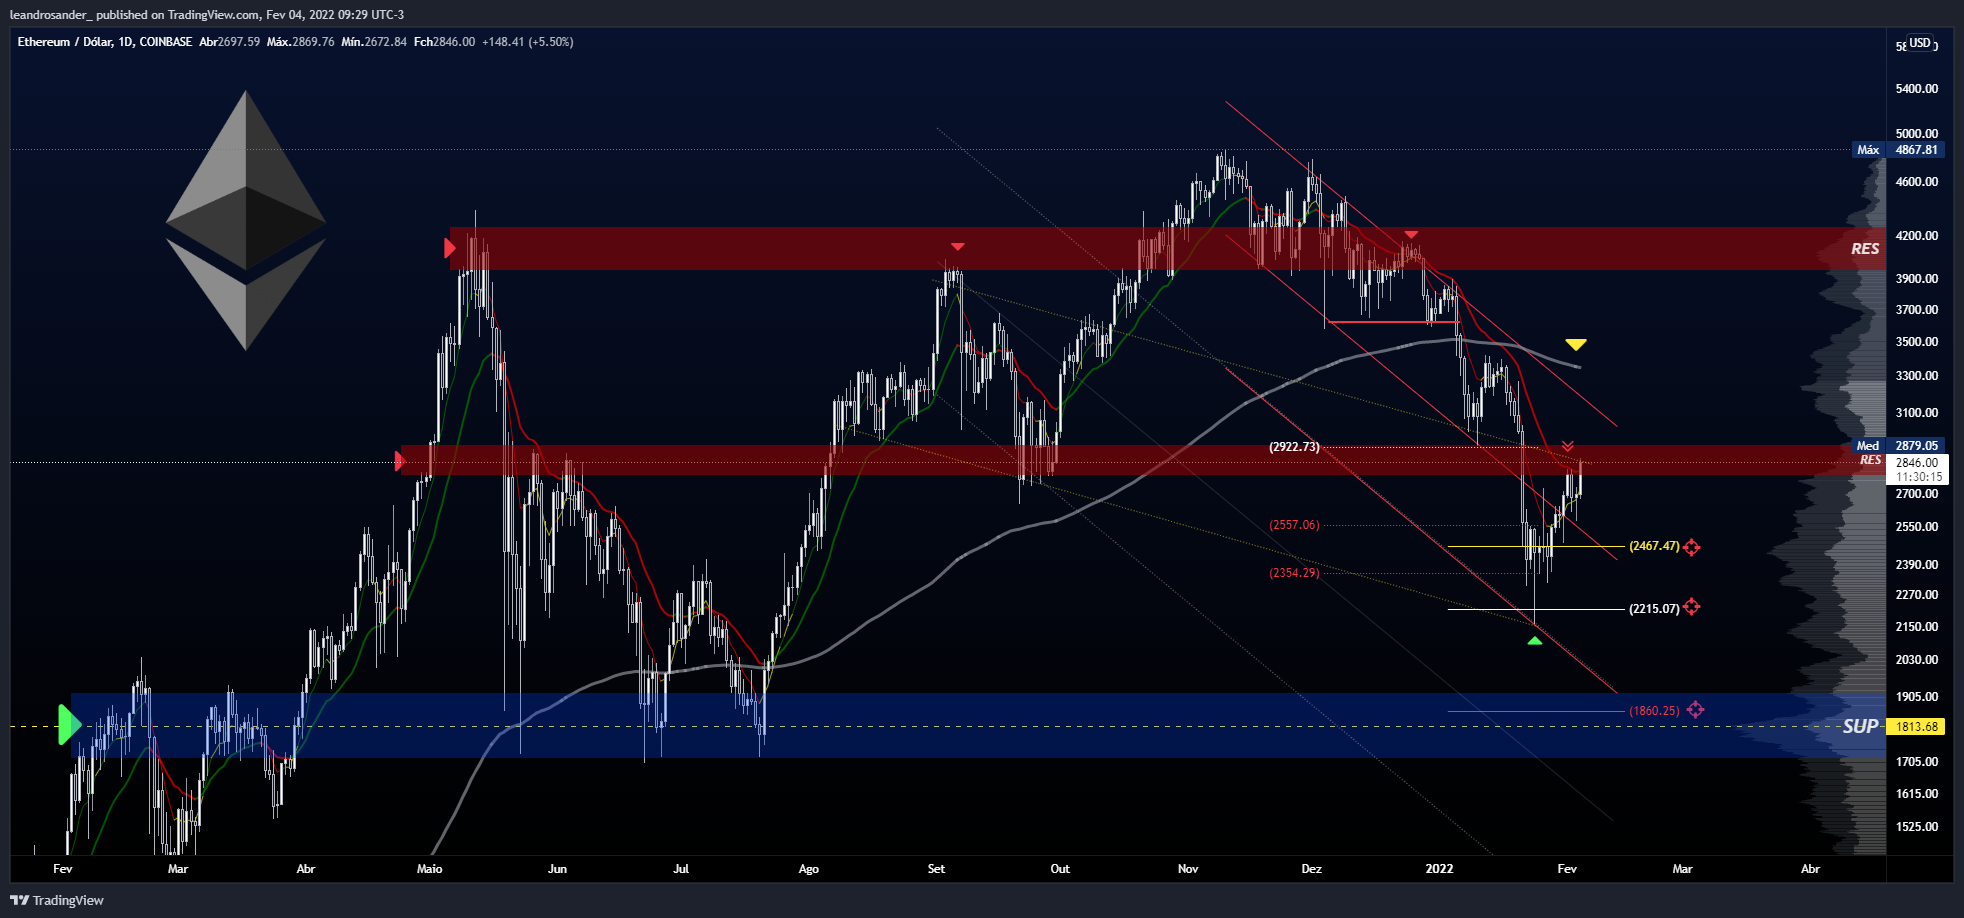Click the target icon next to 2467.47

(x=1691, y=547)
